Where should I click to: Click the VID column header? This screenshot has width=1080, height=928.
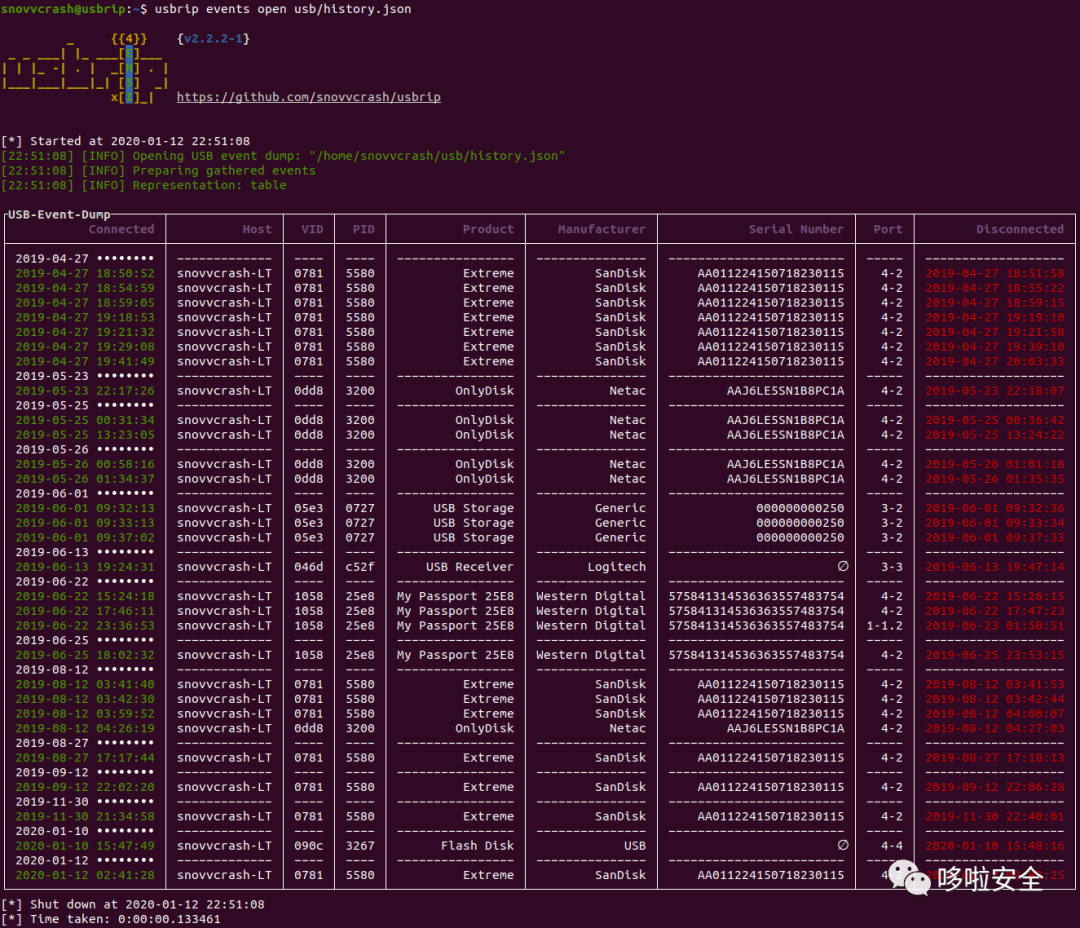coord(312,229)
